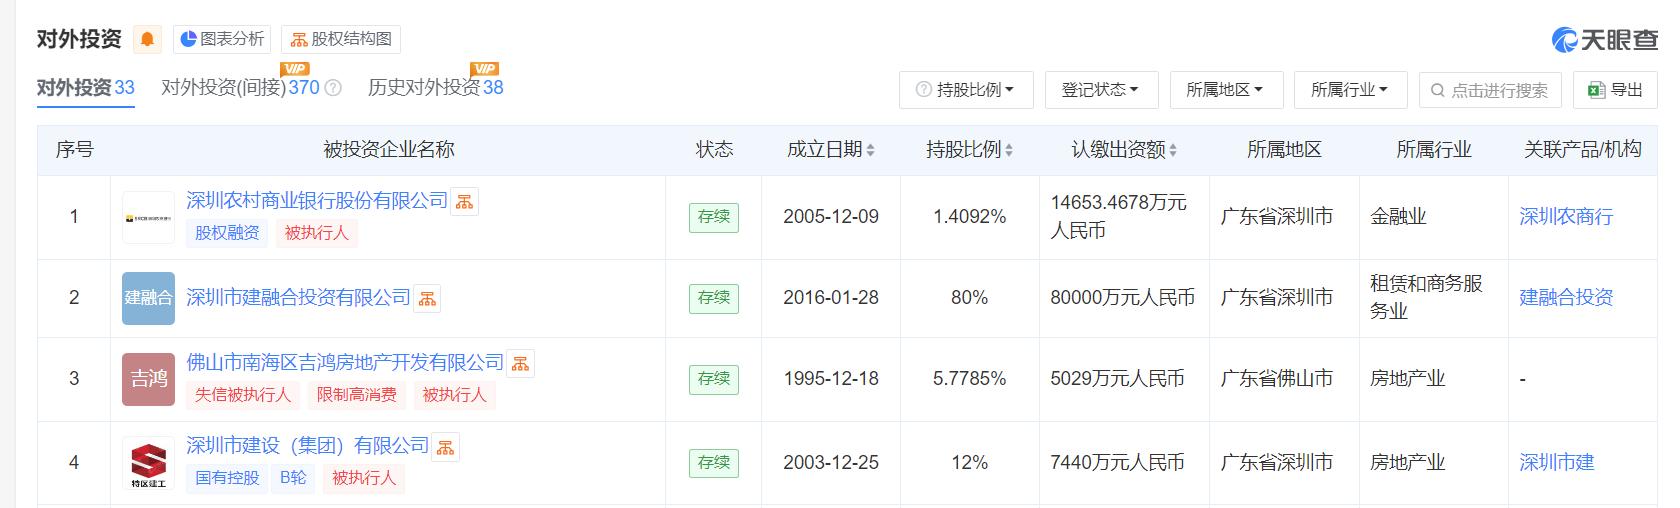Click the 1.4092% shareholding cell
Image resolution: width=1680 pixels, height=508 pixels.
pos(969,216)
